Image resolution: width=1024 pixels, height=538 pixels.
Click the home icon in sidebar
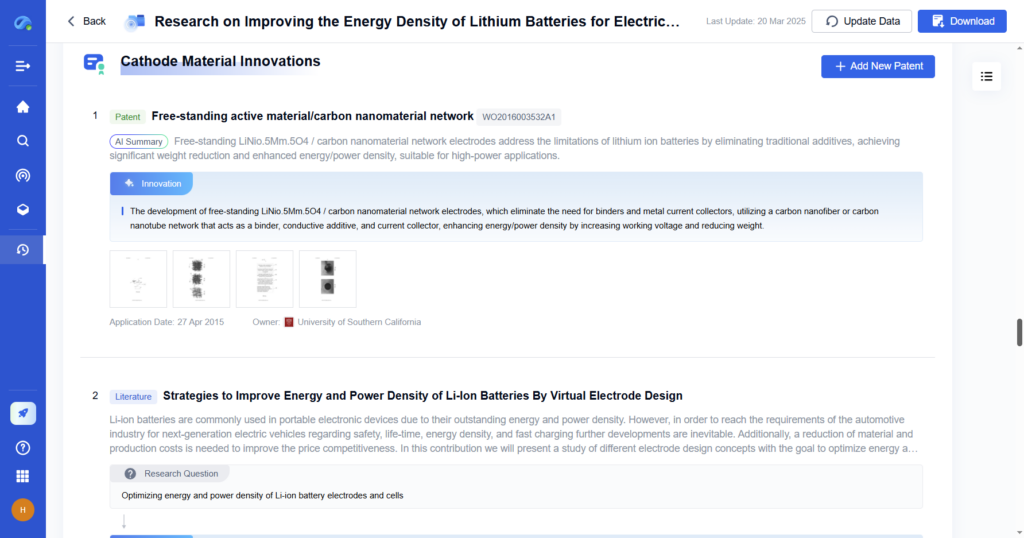point(22,107)
